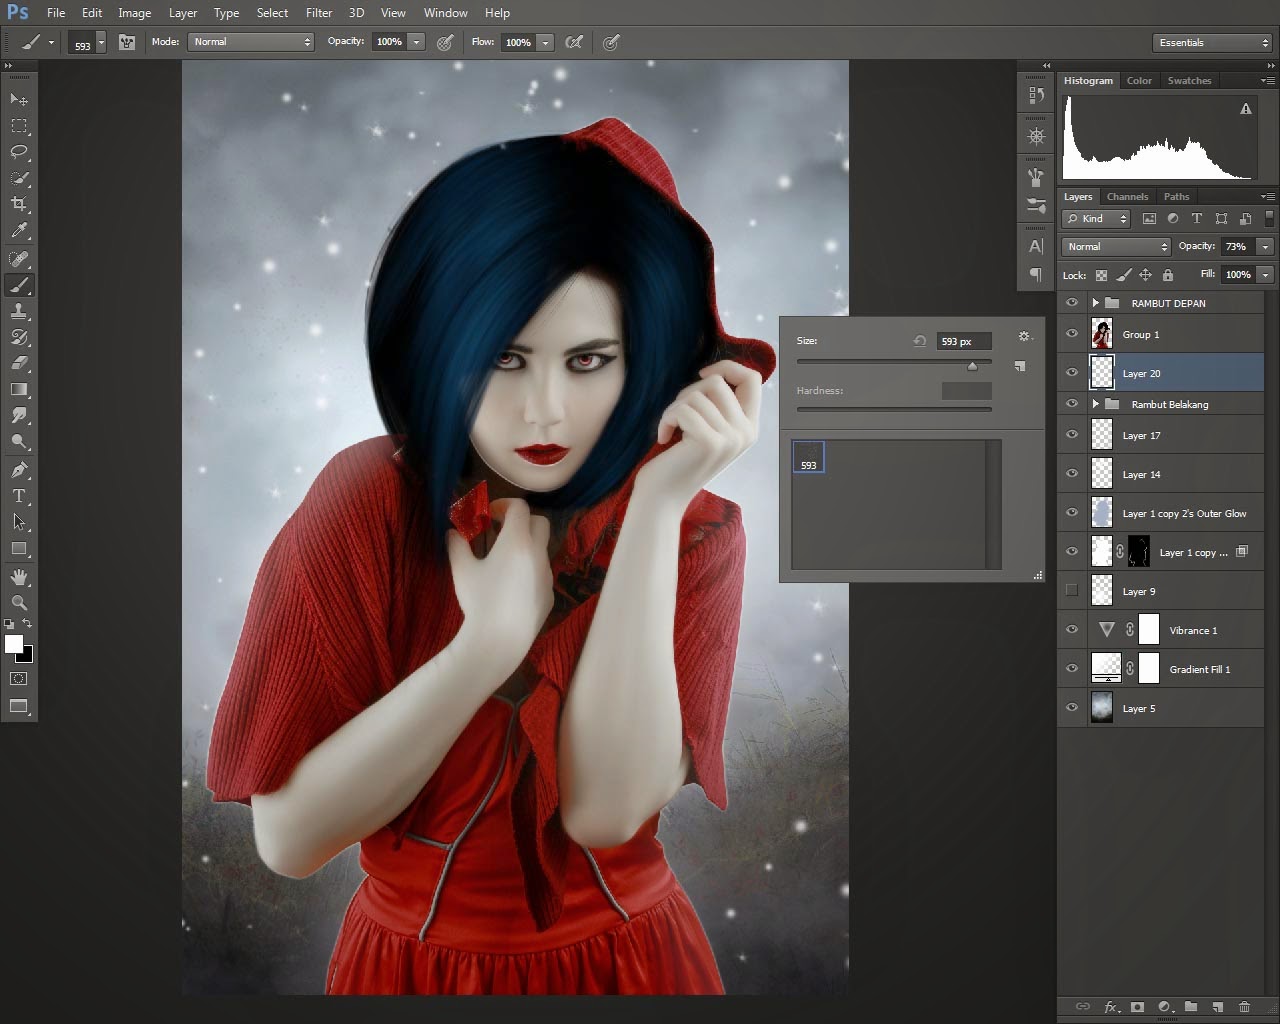Open the Essentials workspace dropdown

(x=1211, y=43)
